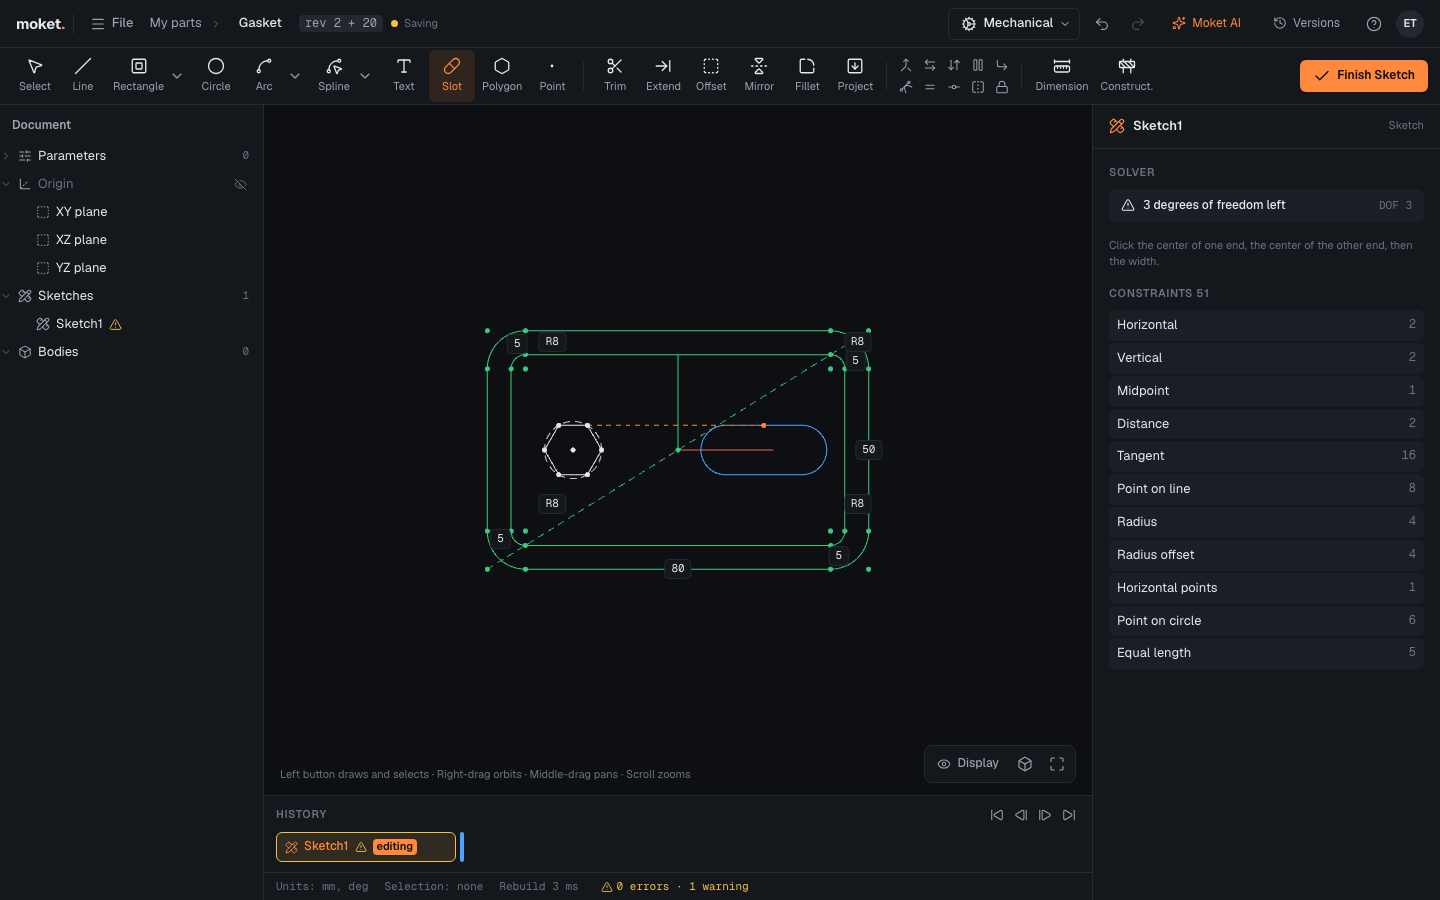Screen dimensions: 1440x900
Task: Jump to history start
Action: pyautogui.click(x=997, y=815)
